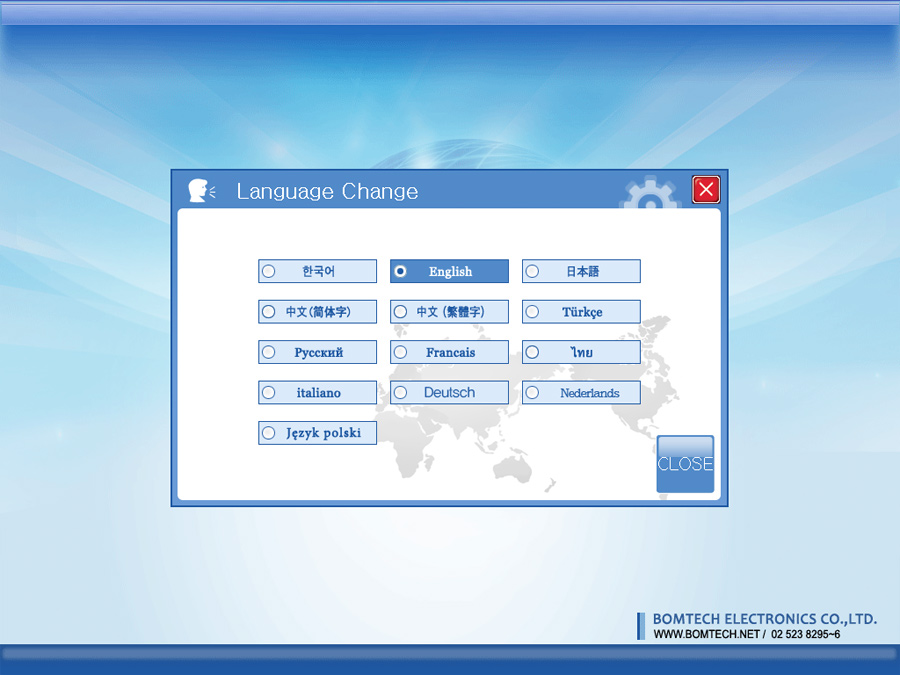Switch to Język polski
This screenshot has height=675, width=900.
click(317, 433)
